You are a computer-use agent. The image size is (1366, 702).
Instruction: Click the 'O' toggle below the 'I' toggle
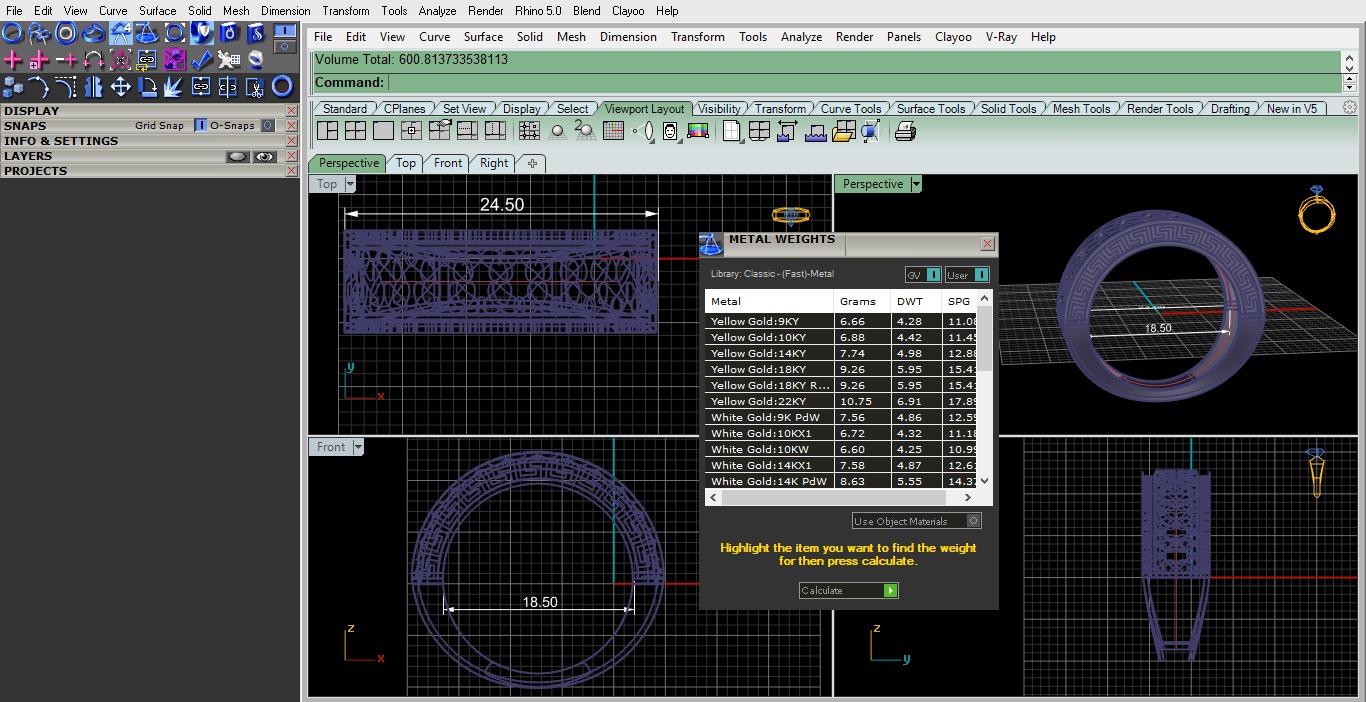pos(285,46)
